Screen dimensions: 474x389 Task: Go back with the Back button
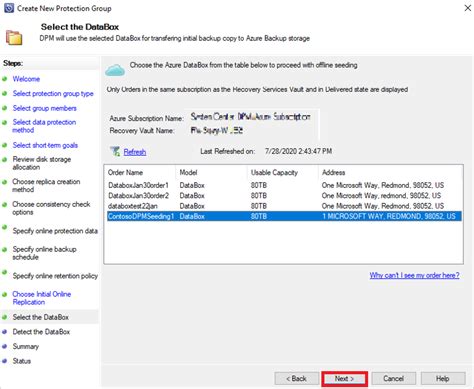point(296,379)
